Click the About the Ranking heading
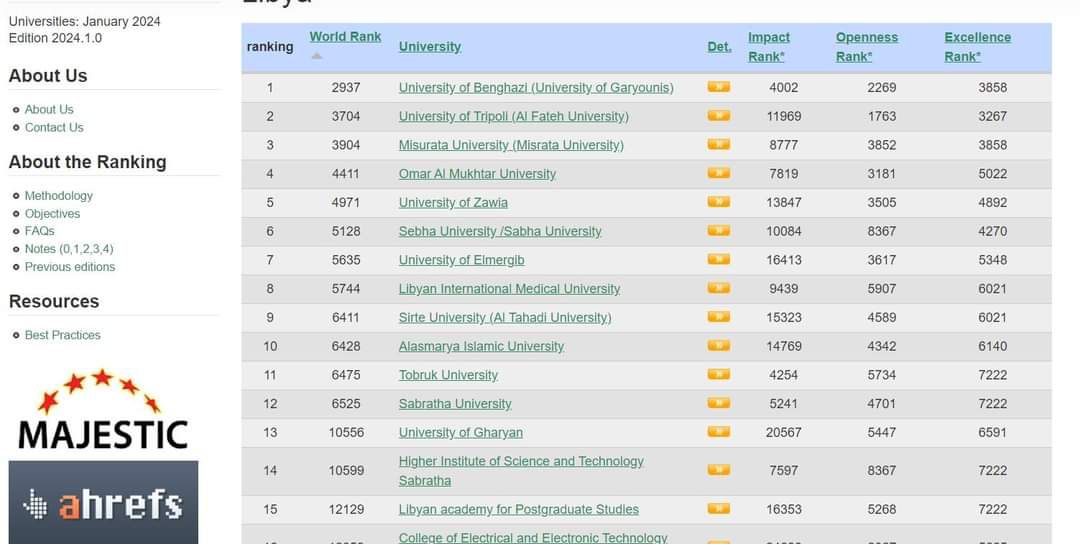 (x=87, y=163)
